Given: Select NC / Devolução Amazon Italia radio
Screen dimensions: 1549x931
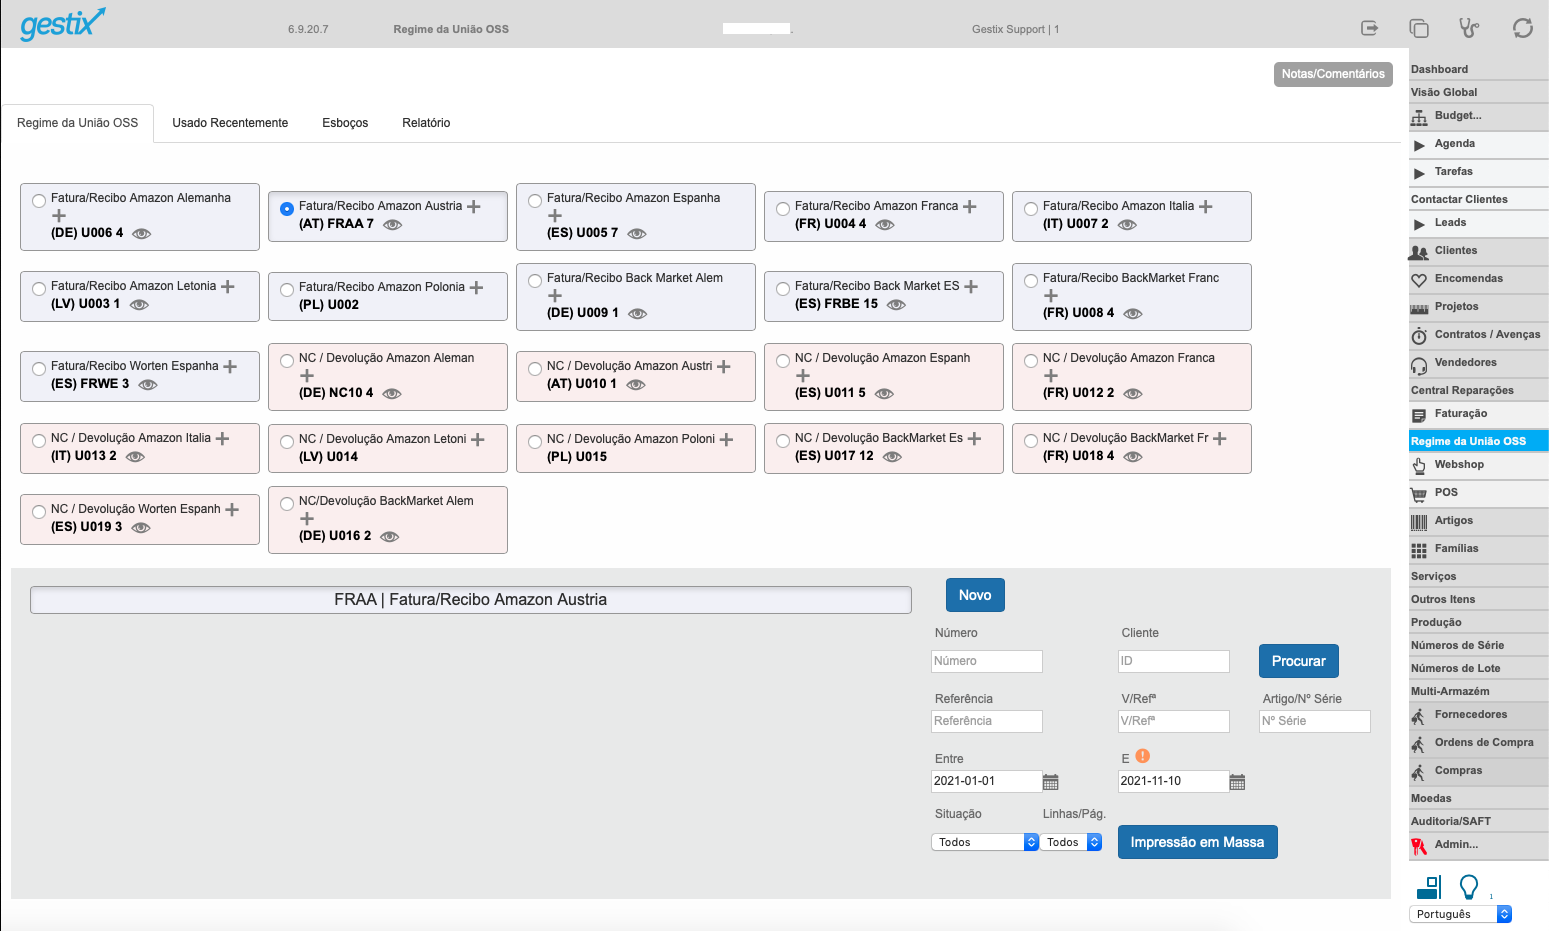Looking at the screenshot, I should click(39, 440).
